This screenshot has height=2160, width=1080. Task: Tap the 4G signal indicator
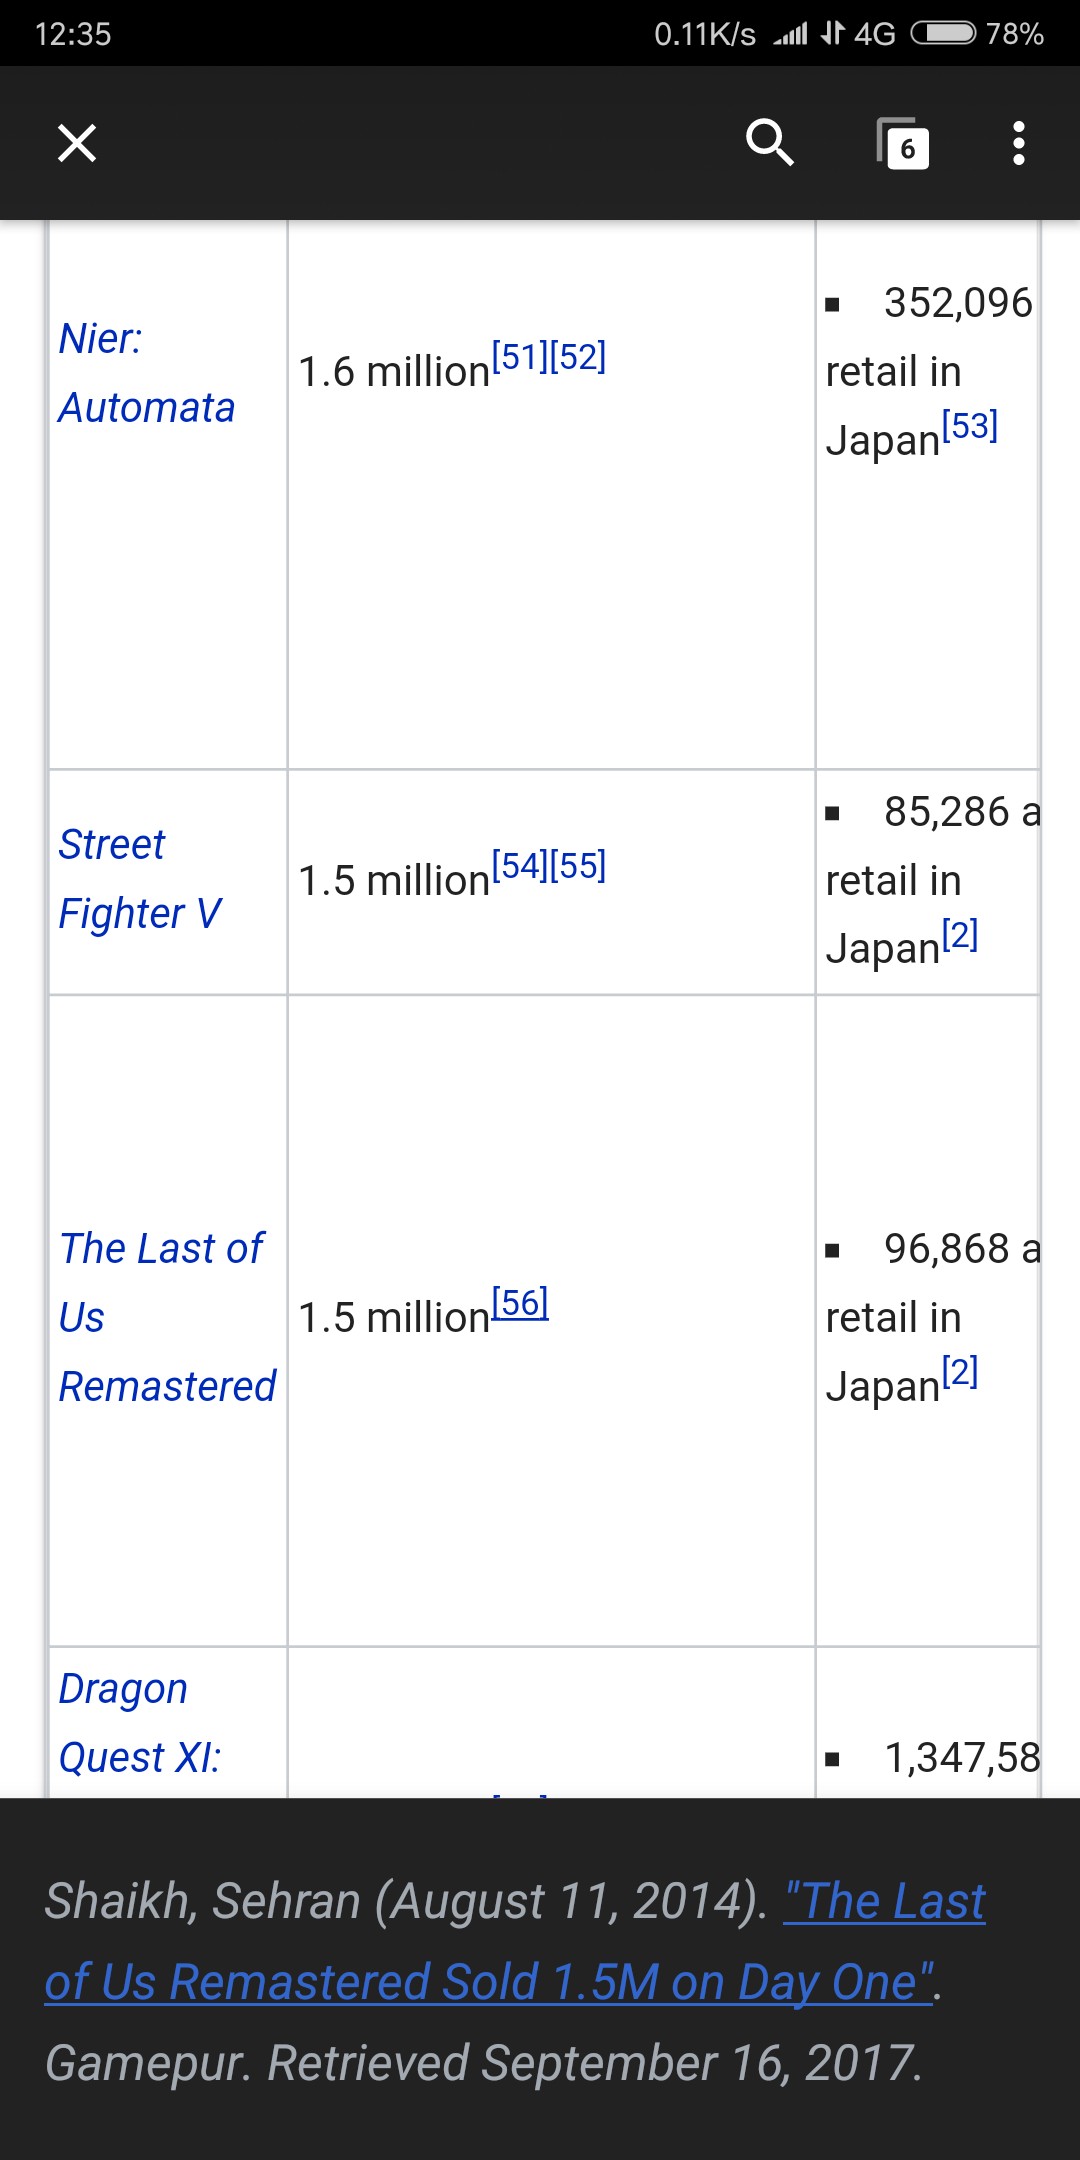[873, 34]
